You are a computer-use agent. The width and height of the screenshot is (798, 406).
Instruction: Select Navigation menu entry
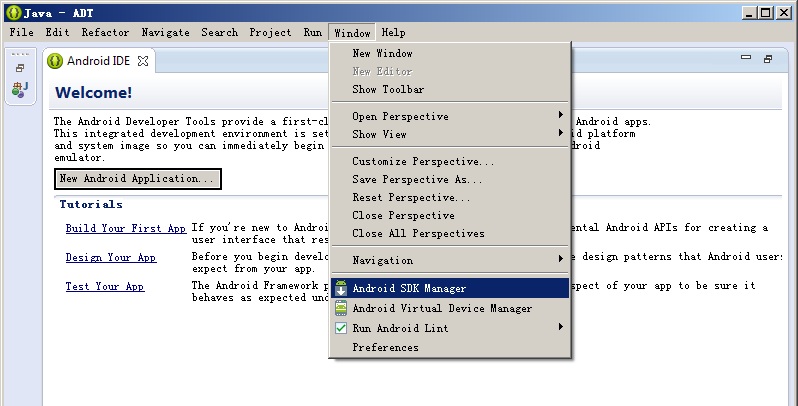tap(450, 260)
